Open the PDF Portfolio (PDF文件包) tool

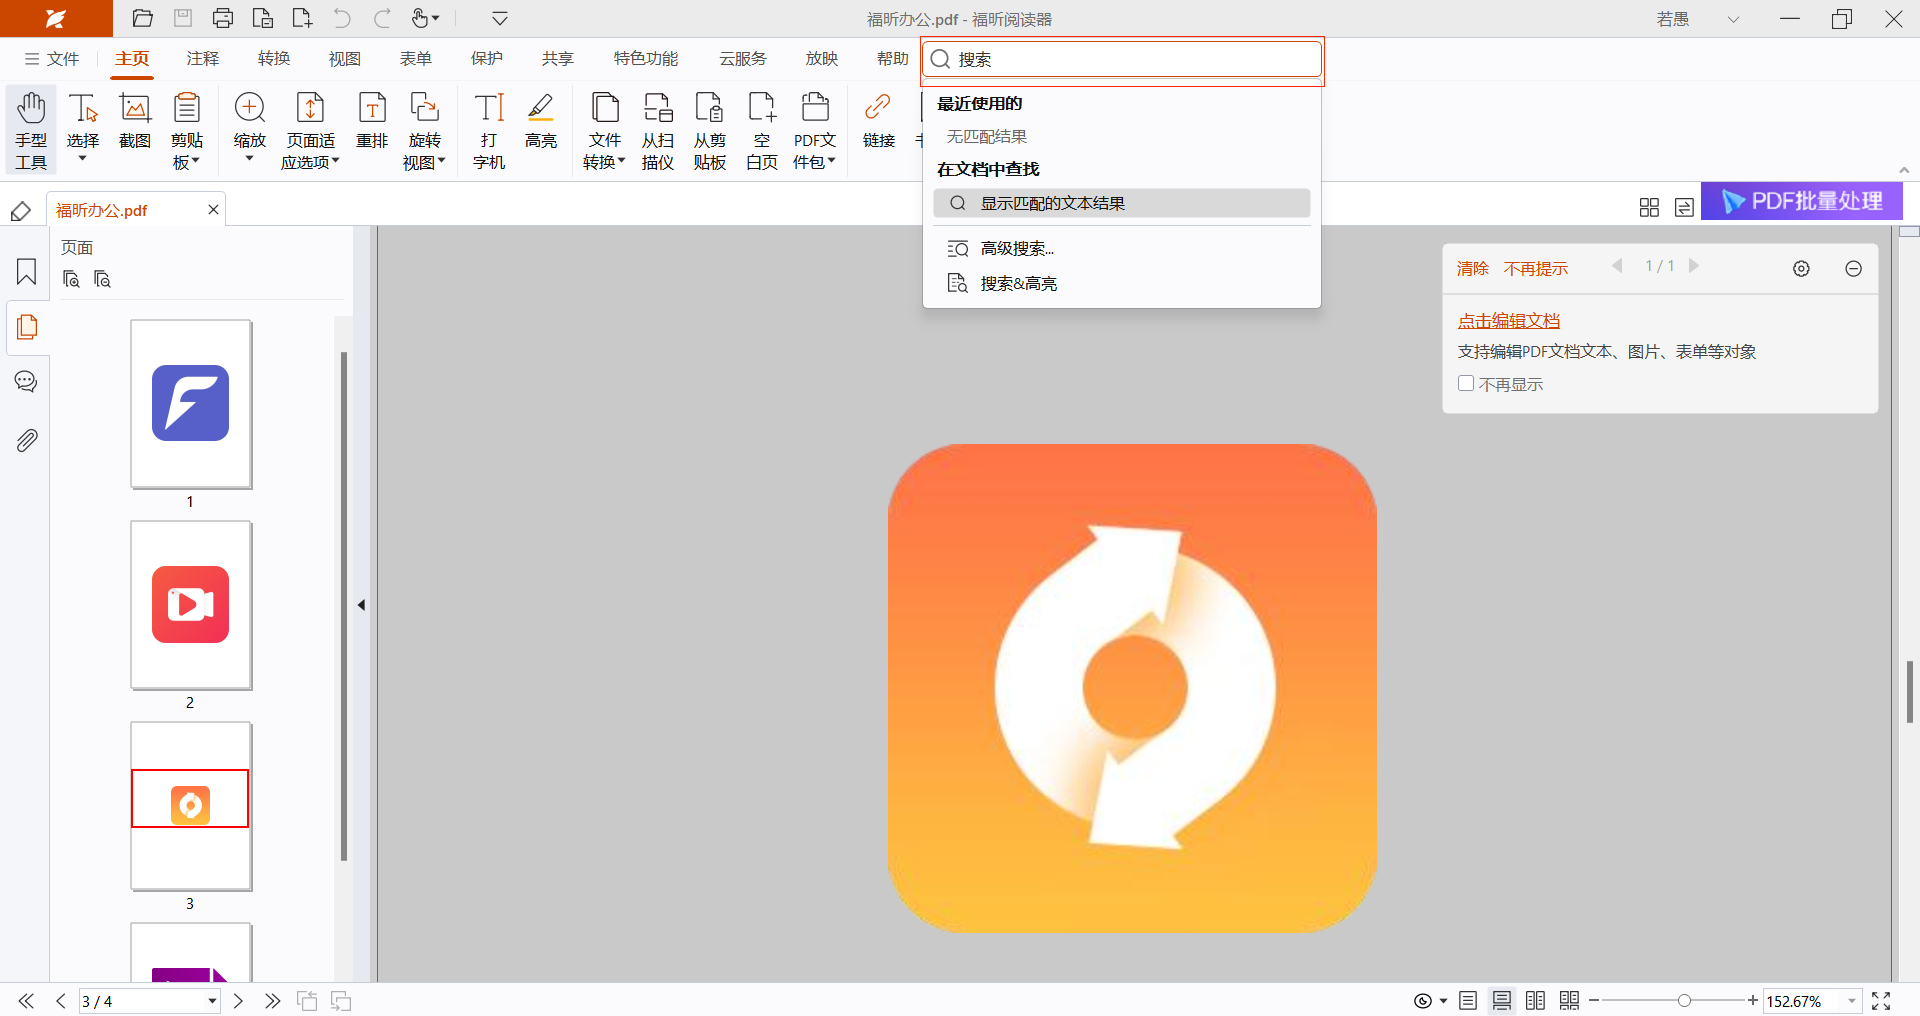(x=815, y=131)
